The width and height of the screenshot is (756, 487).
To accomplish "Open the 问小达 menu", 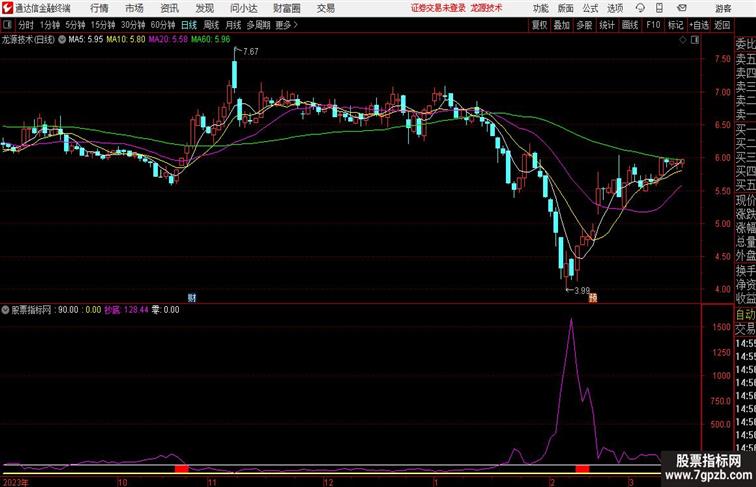I will [243, 8].
